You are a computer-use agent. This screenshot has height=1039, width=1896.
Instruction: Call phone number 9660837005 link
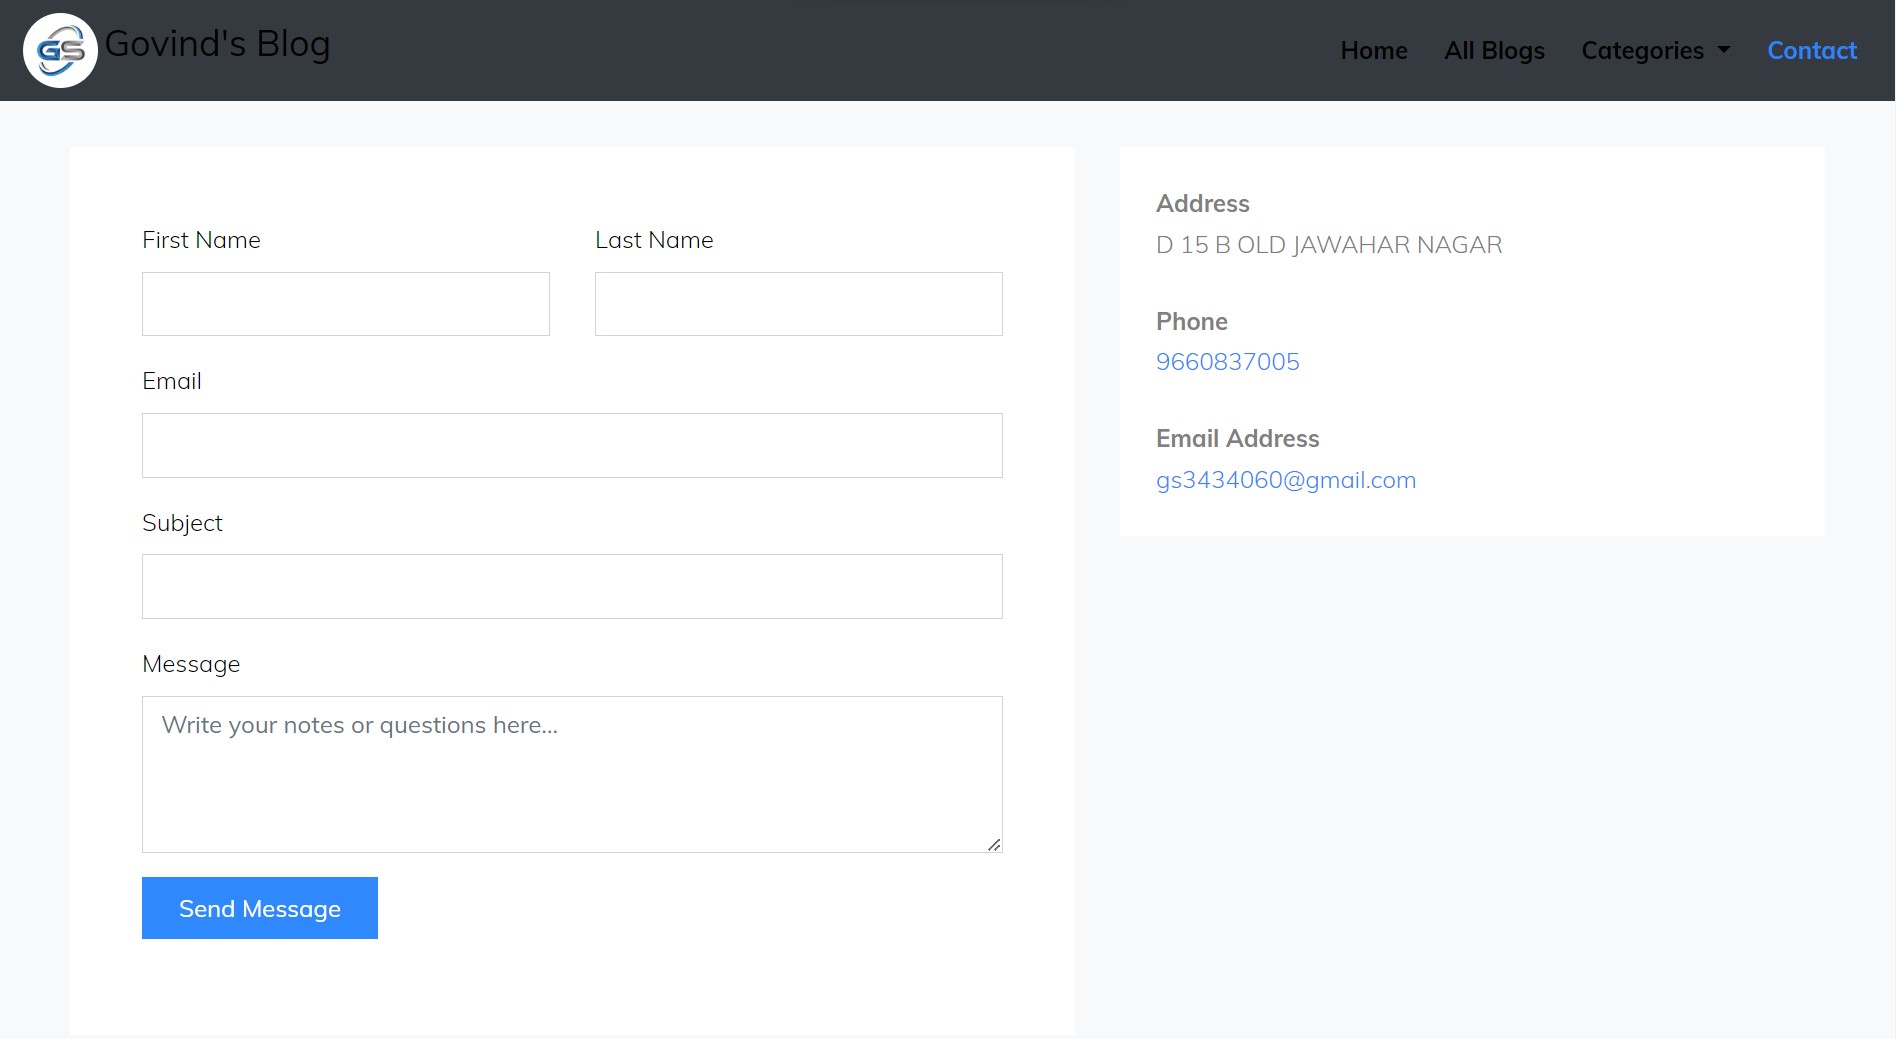click(1228, 362)
